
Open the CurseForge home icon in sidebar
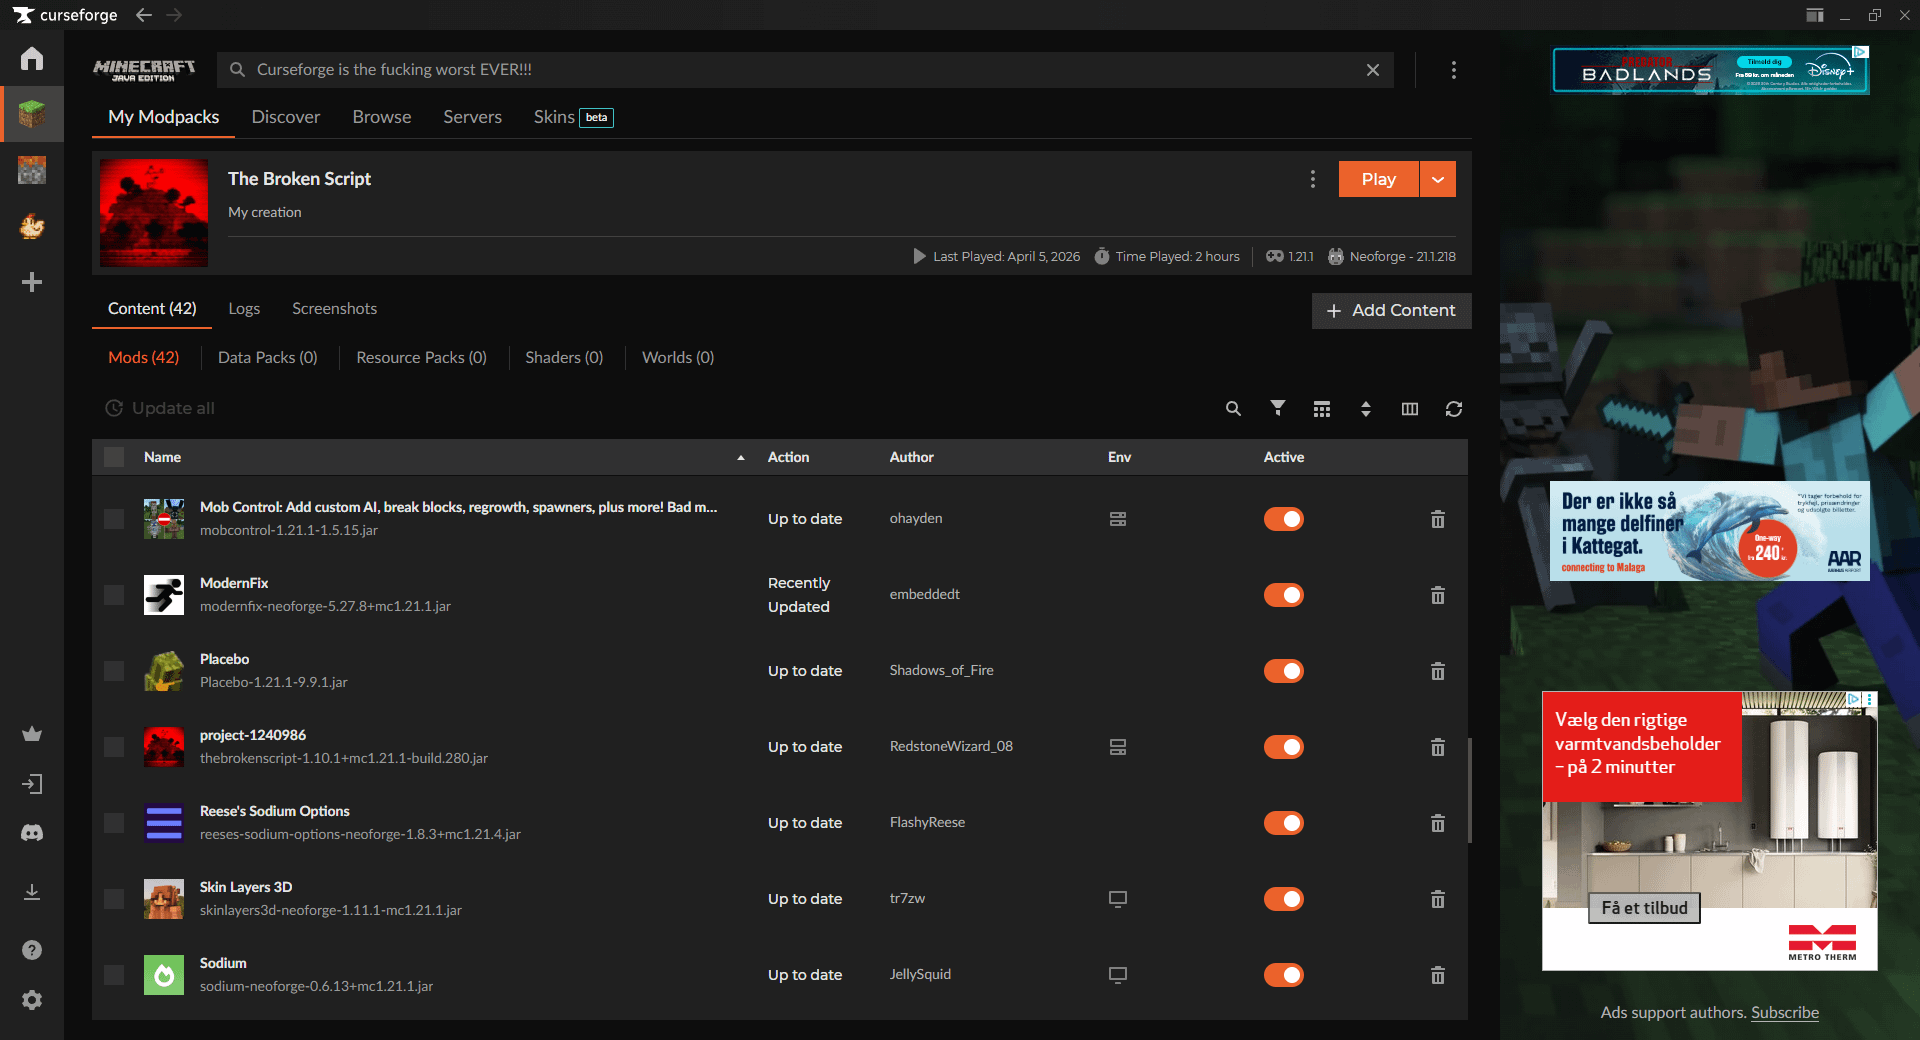(x=32, y=58)
